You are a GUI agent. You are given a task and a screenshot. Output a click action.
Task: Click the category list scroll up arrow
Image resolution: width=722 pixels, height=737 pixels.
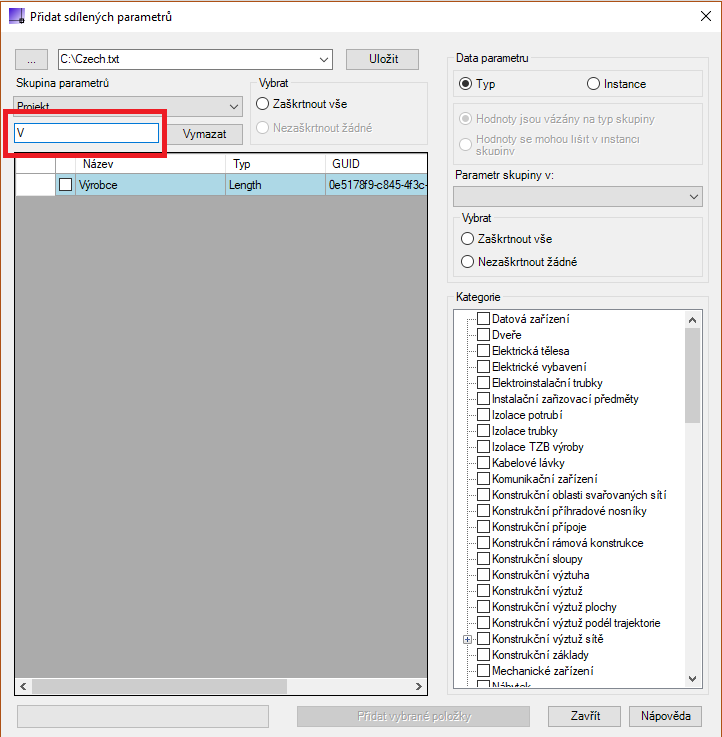[x=692, y=320]
